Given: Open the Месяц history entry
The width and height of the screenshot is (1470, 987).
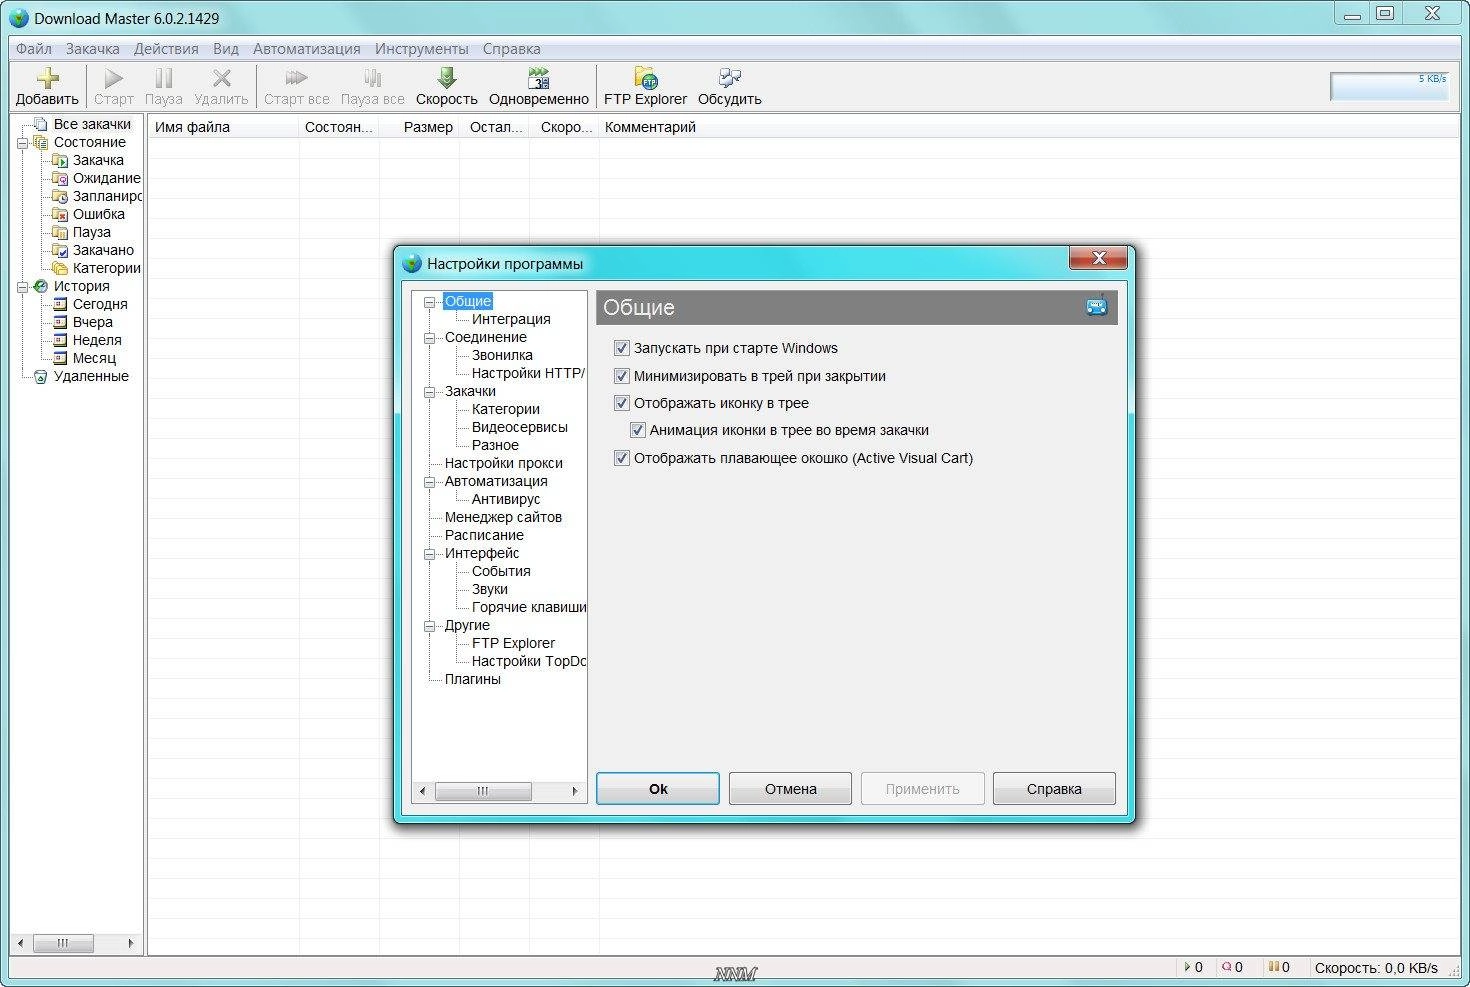Looking at the screenshot, I should pos(94,358).
